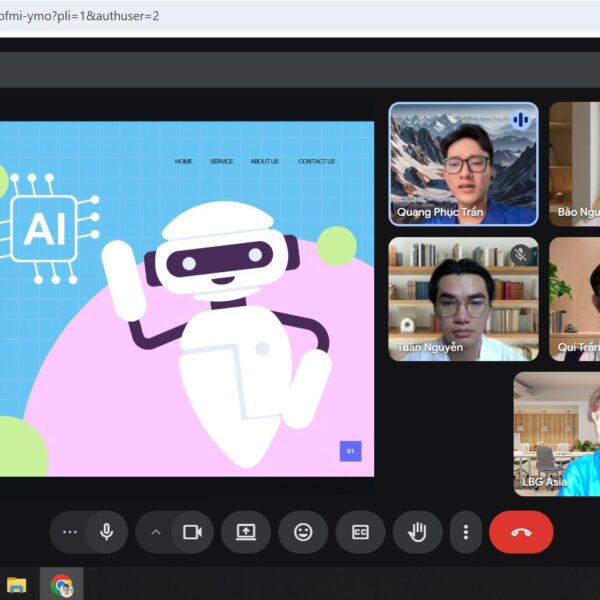Mute the microphone in the call
Viewport: 600px width, 600px height.
point(107,532)
